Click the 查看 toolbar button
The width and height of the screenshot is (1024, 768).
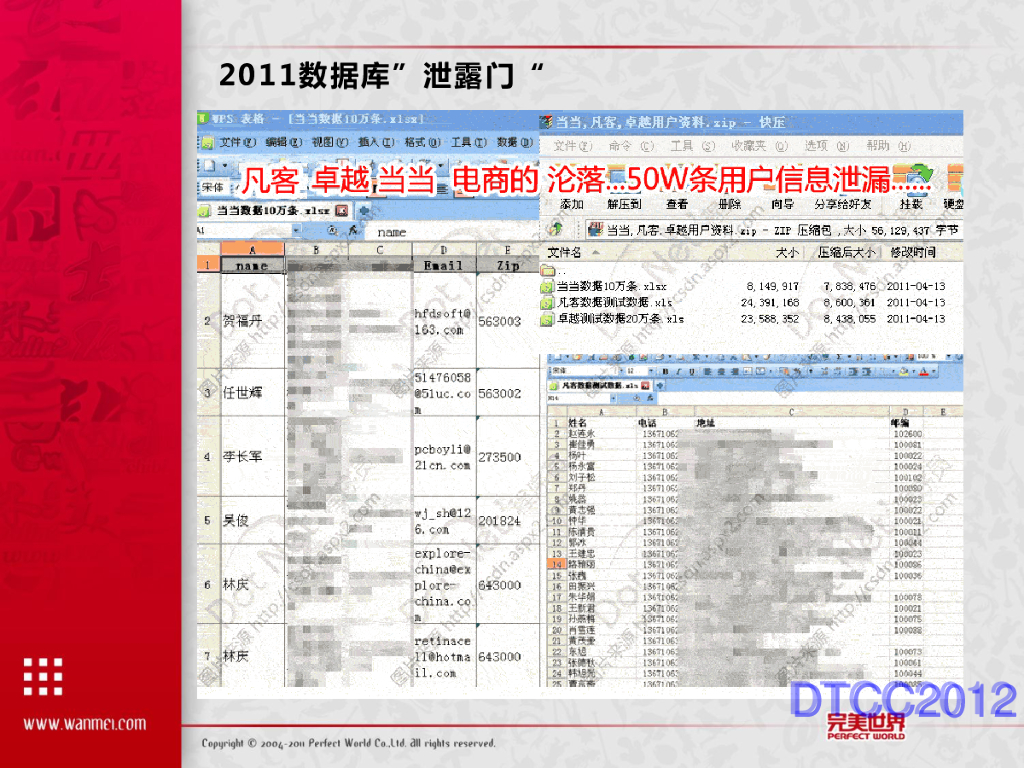point(677,204)
